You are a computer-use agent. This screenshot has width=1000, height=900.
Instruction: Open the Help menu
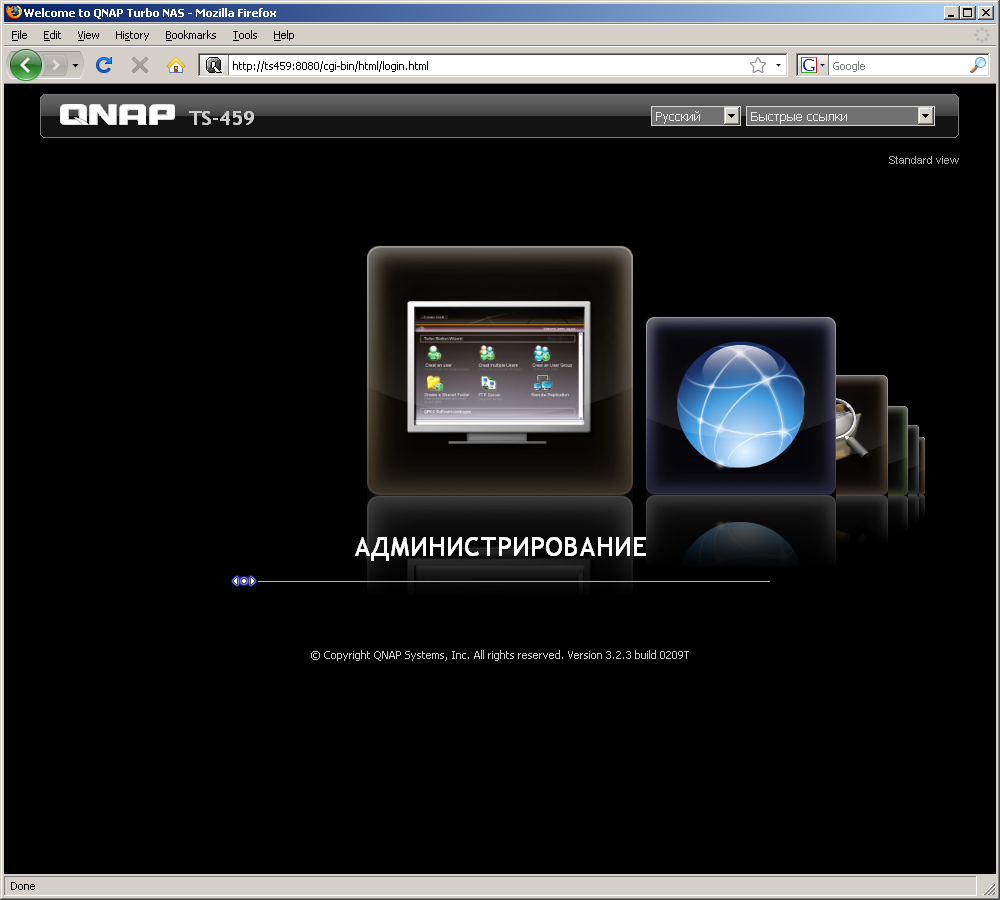click(284, 35)
